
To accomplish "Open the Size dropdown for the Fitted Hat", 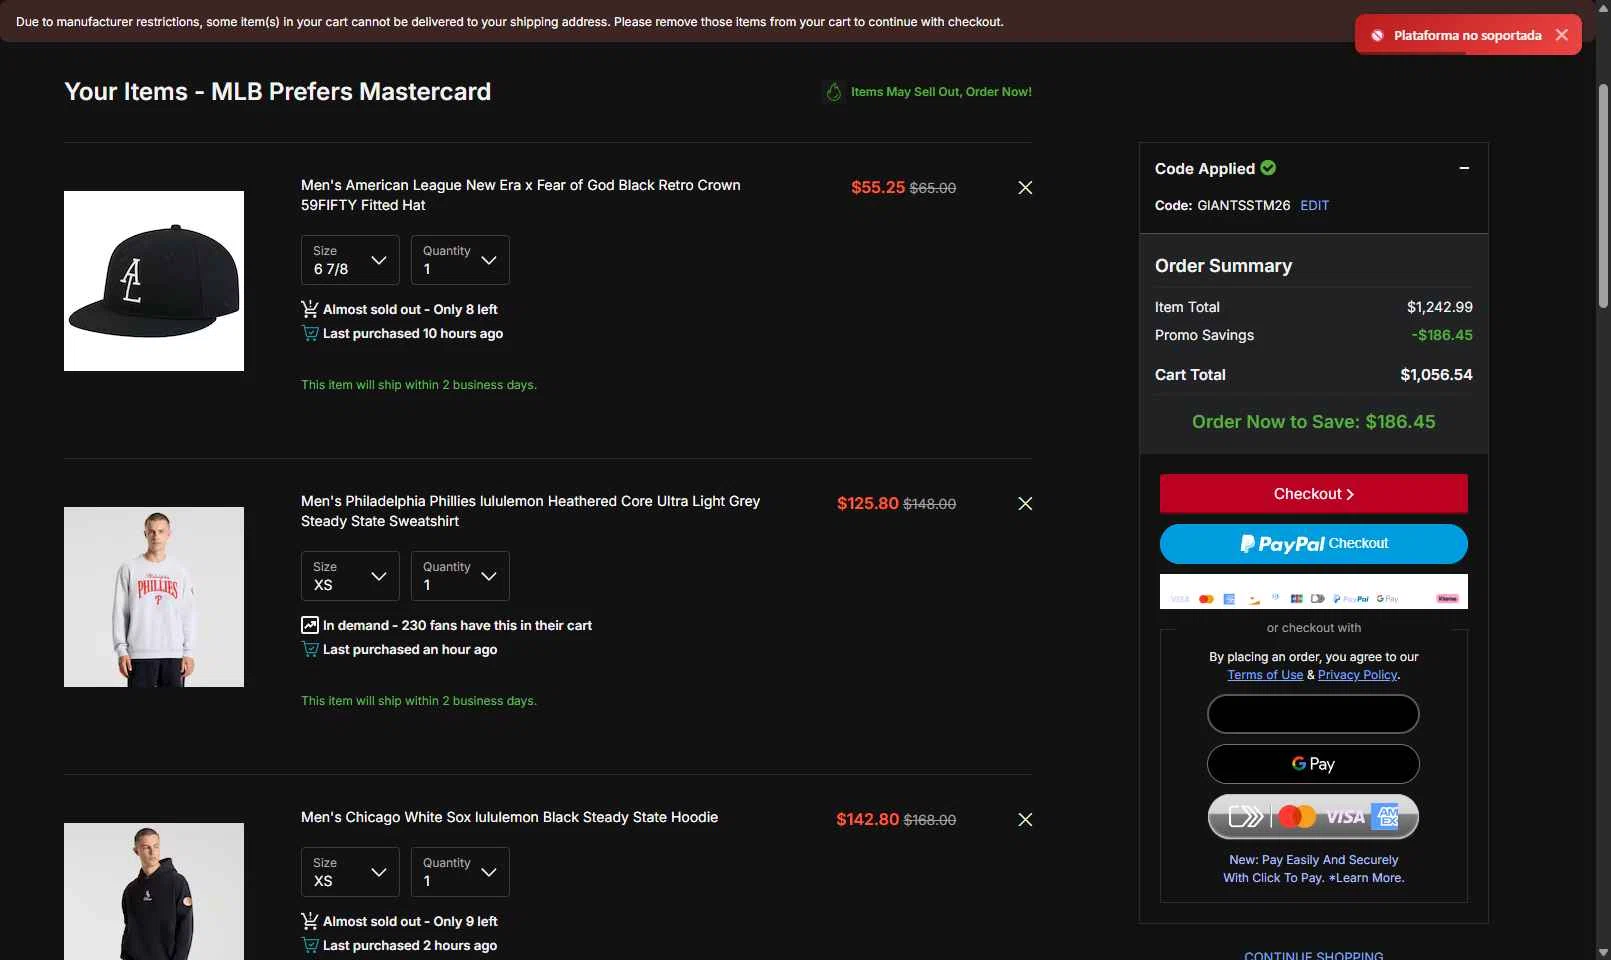I will click(350, 260).
